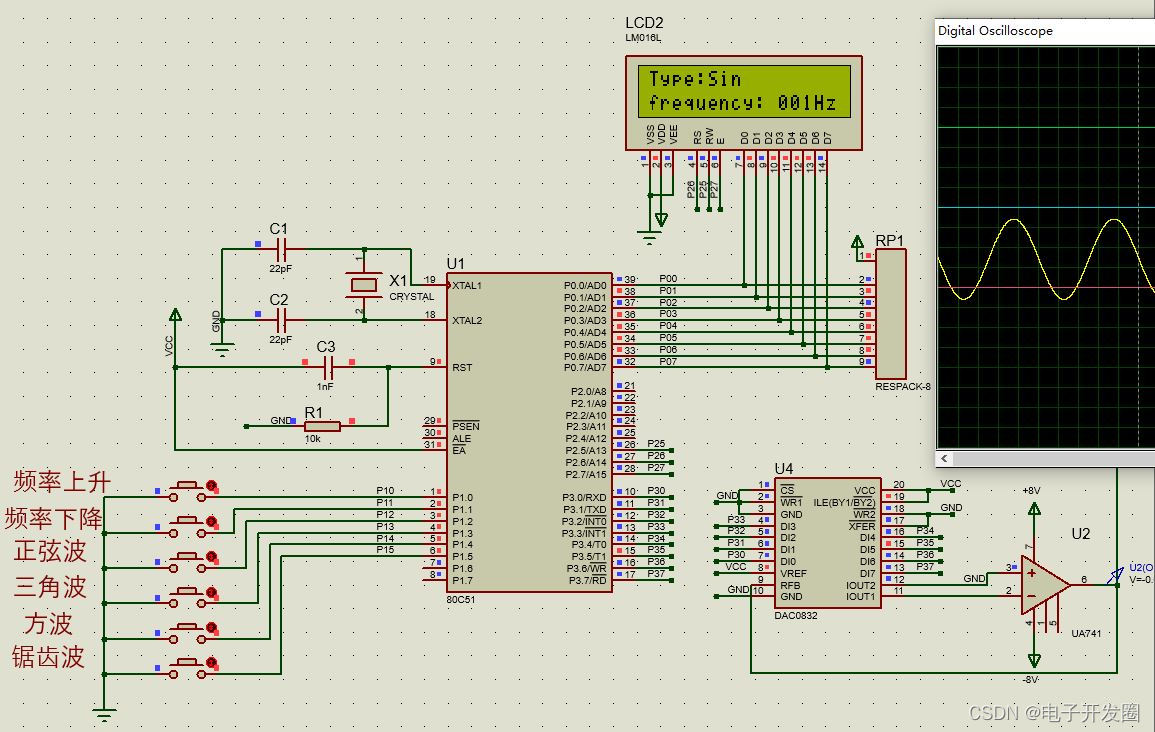Screen dimensions: 1155x732
Task: Toggle red latch dot on 方波 button
Action: (212, 628)
